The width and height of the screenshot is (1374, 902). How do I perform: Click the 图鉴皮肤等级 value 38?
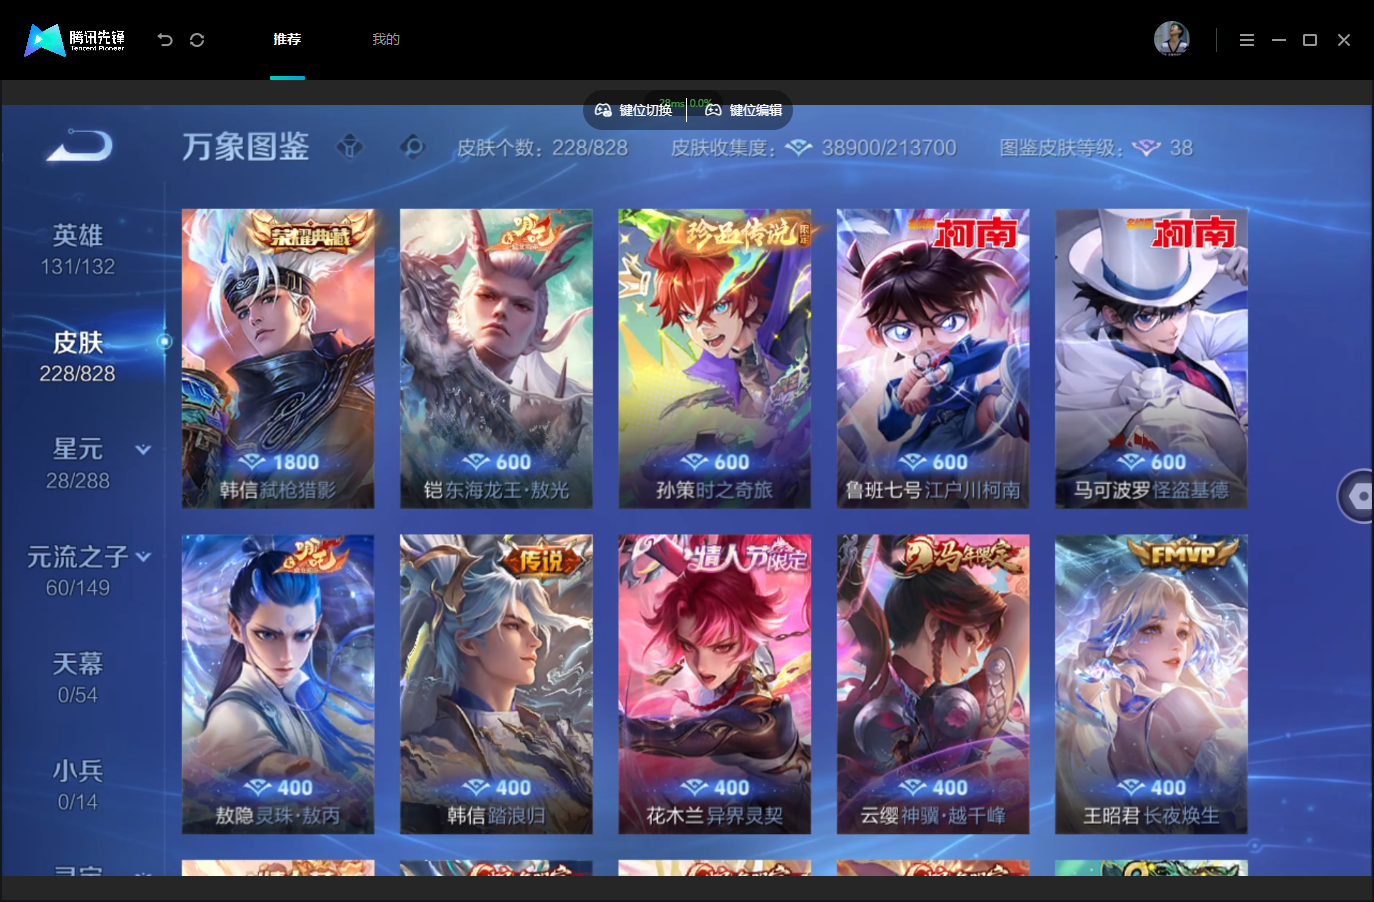tap(1181, 148)
